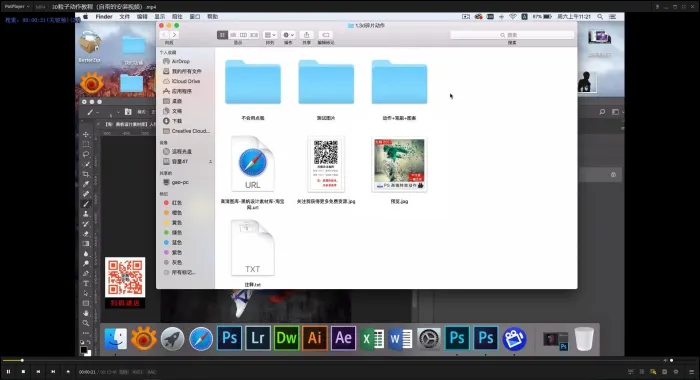The image size is (700, 380).
Task: Open Launchpad rocket icon in Dock
Action: pos(172,339)
